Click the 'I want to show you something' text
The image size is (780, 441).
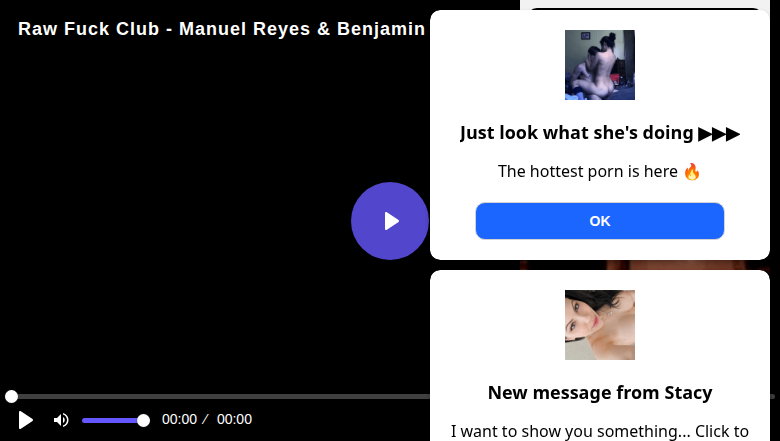[x=599, y=431]
